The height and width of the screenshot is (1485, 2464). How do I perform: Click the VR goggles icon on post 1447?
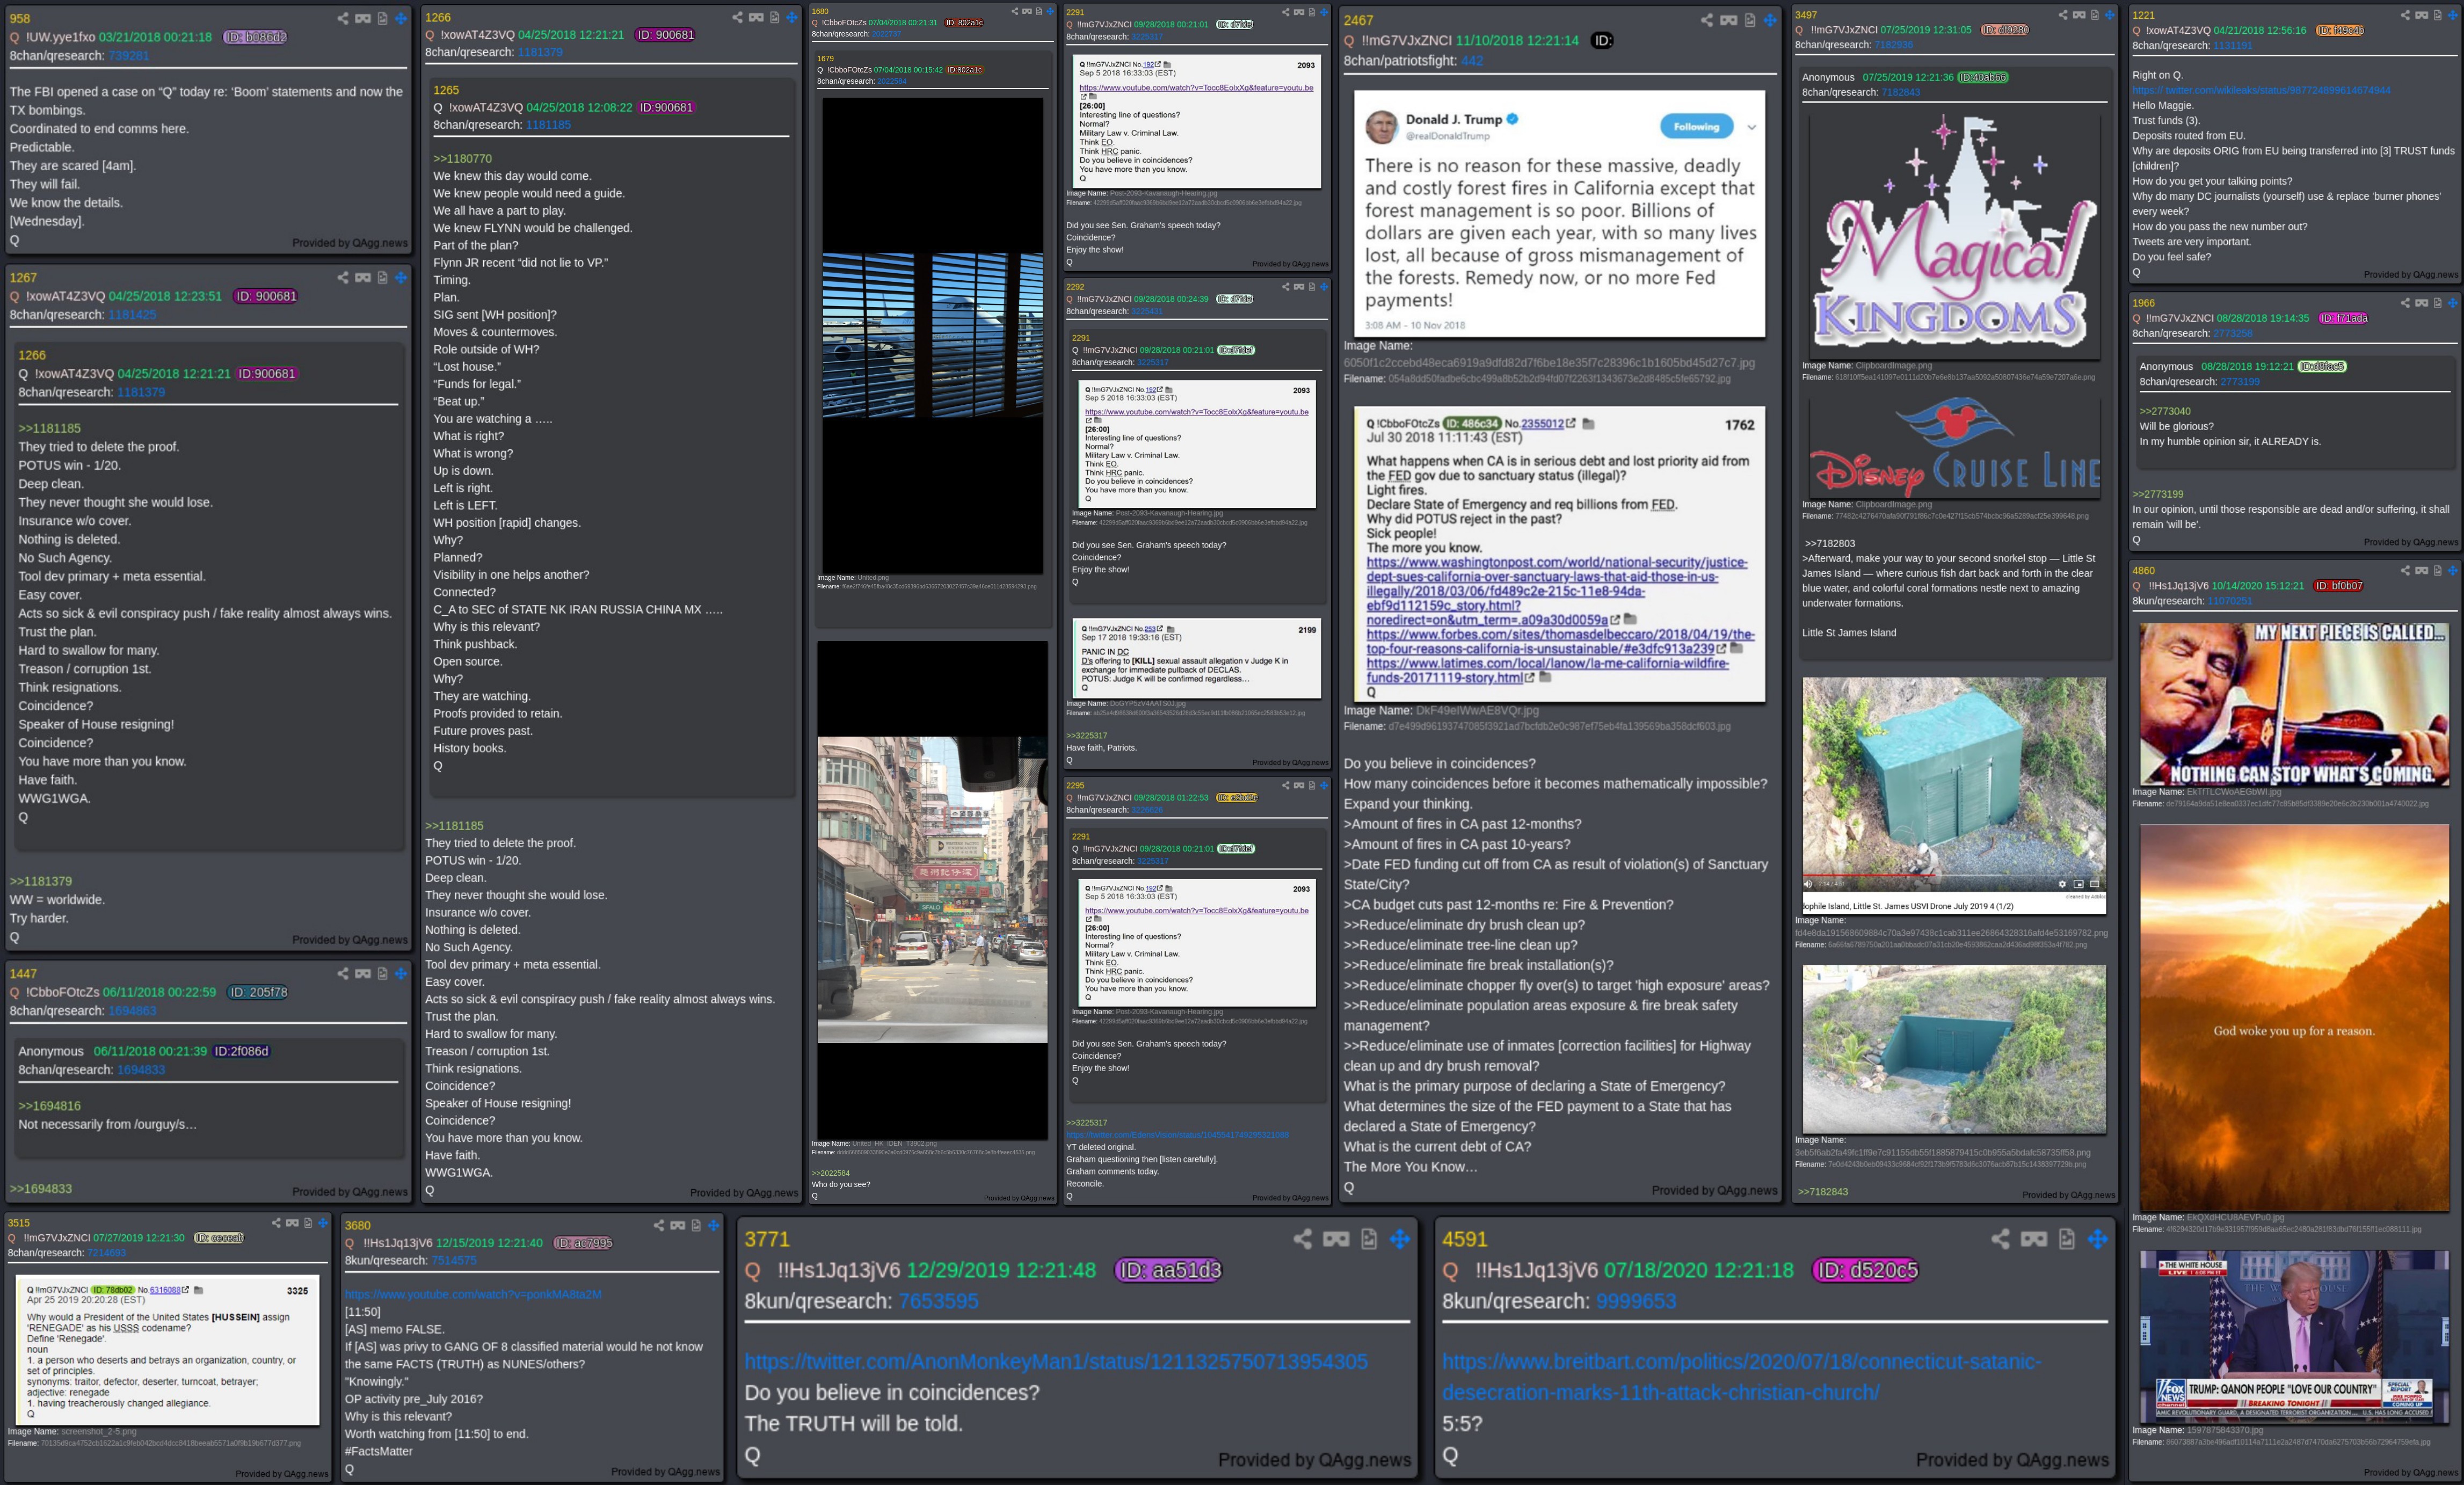pos(363,973)
